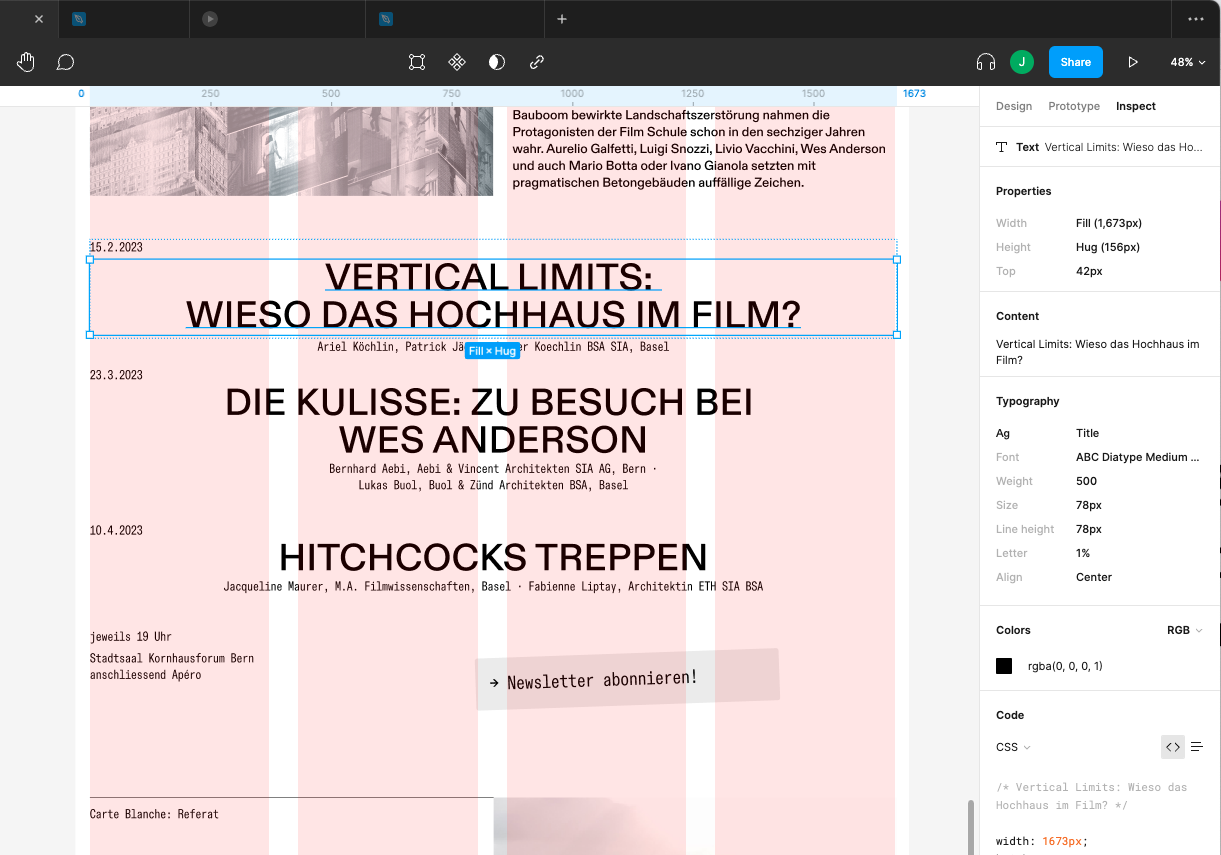The width and height of the screenshot is (1221, 855).
Task: Switch code panel to list view
Action: coord(1197,747)
